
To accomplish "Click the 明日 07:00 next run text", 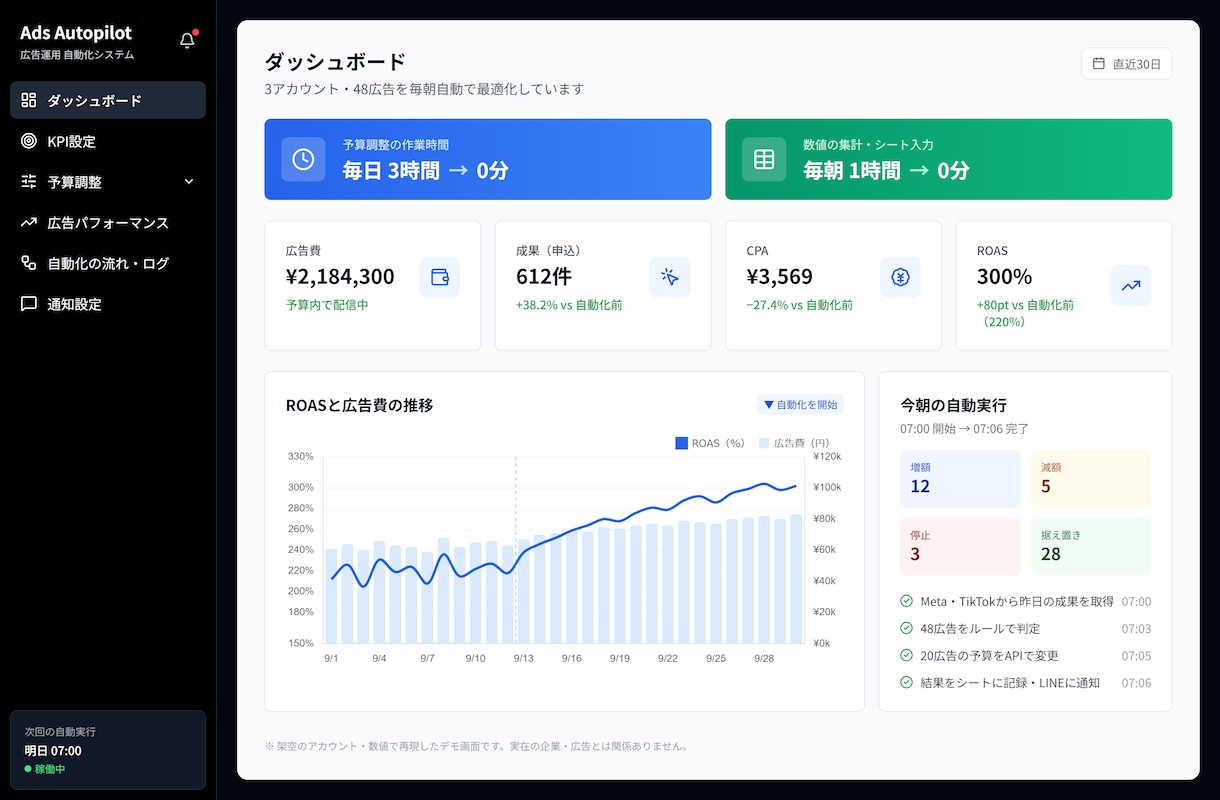I will coord(53,750).
